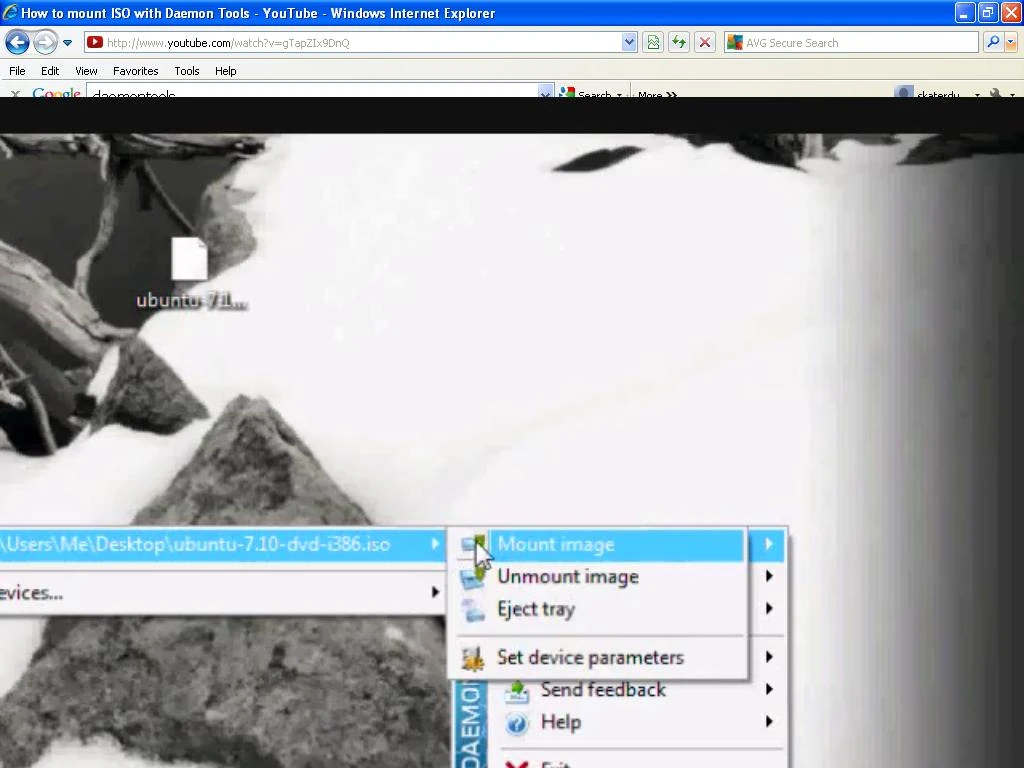Expand the address bar history dropdown
This screenshot has width=1024, height=768.
[629, 42]
